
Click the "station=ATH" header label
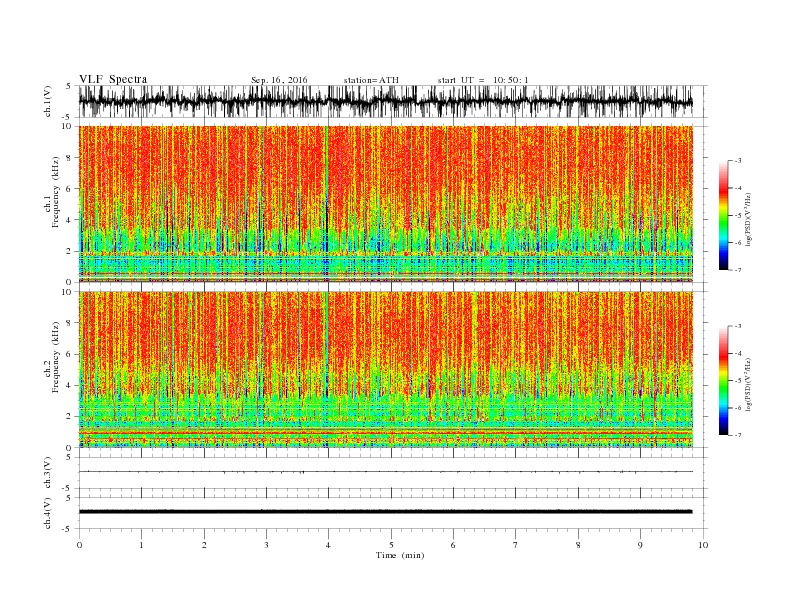pyautogui.click(x=371, y=80)
